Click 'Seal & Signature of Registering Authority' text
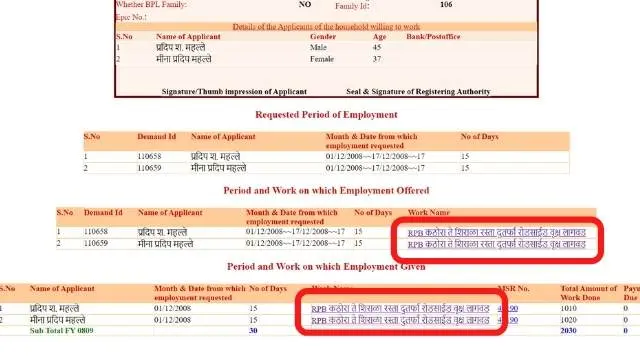The image size is (640, 360). pyautogui.click(x=418, y=92)
